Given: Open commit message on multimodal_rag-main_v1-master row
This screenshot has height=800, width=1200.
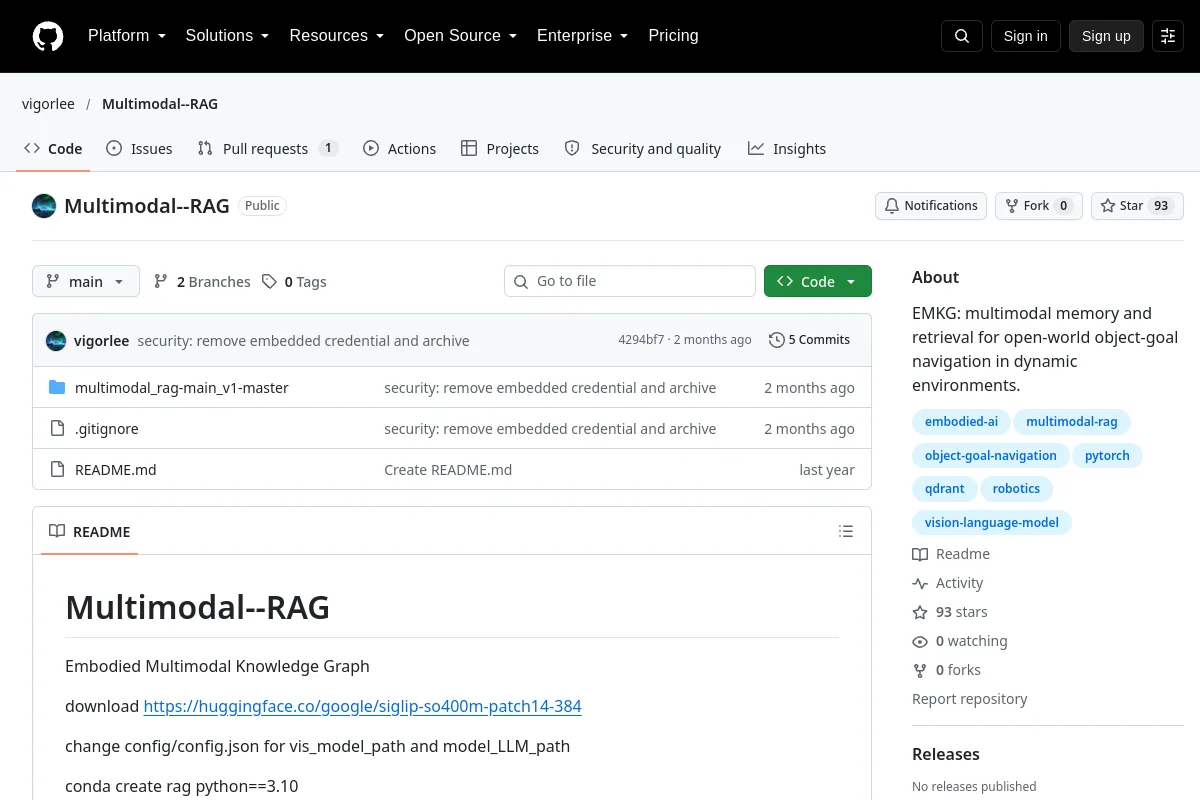Looking at the screenshot, I should (x=550, y=388).
